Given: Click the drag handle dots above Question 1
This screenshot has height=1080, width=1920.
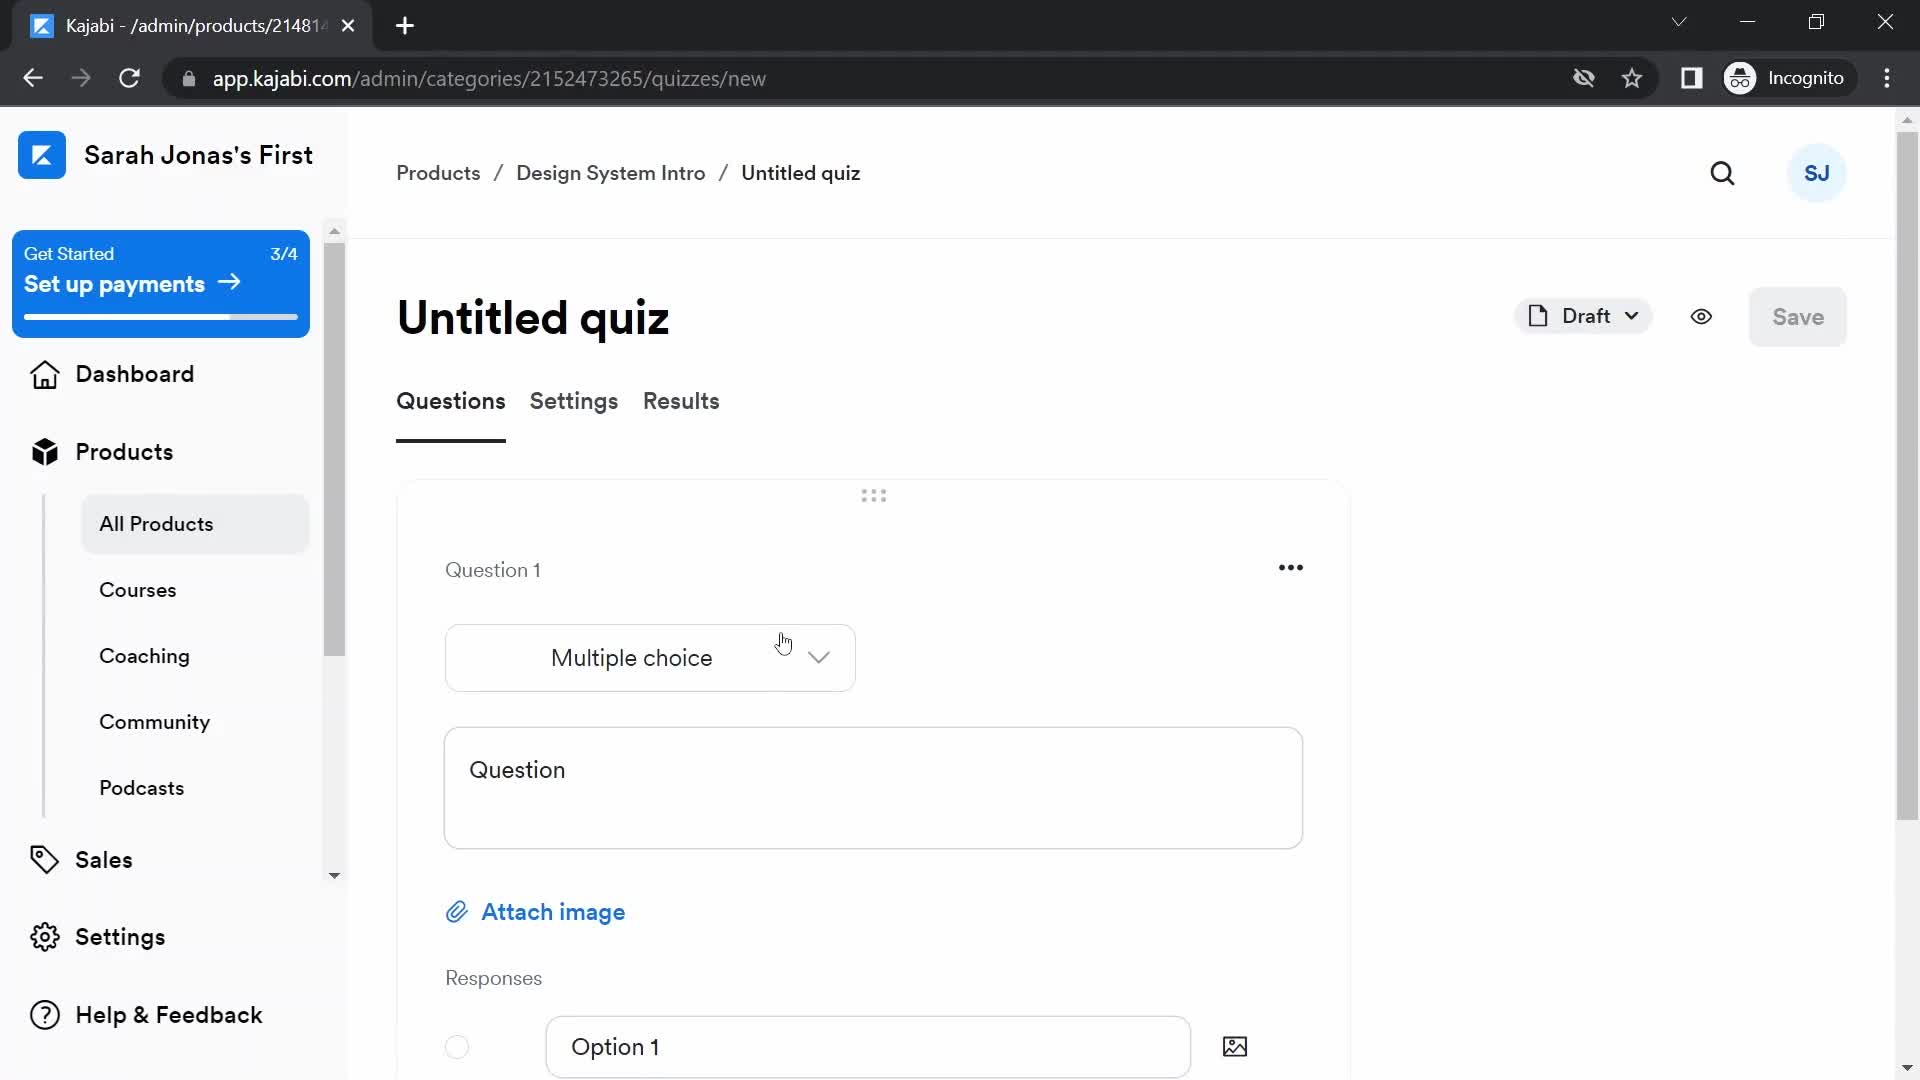Looking at the screenshot, I should point(872,495).
